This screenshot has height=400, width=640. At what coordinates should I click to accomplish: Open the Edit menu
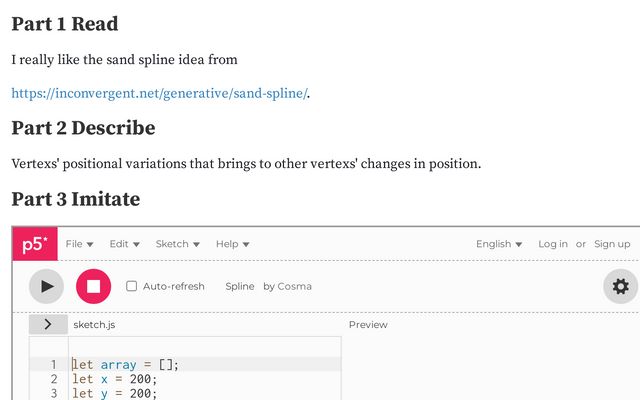point(124,244)
